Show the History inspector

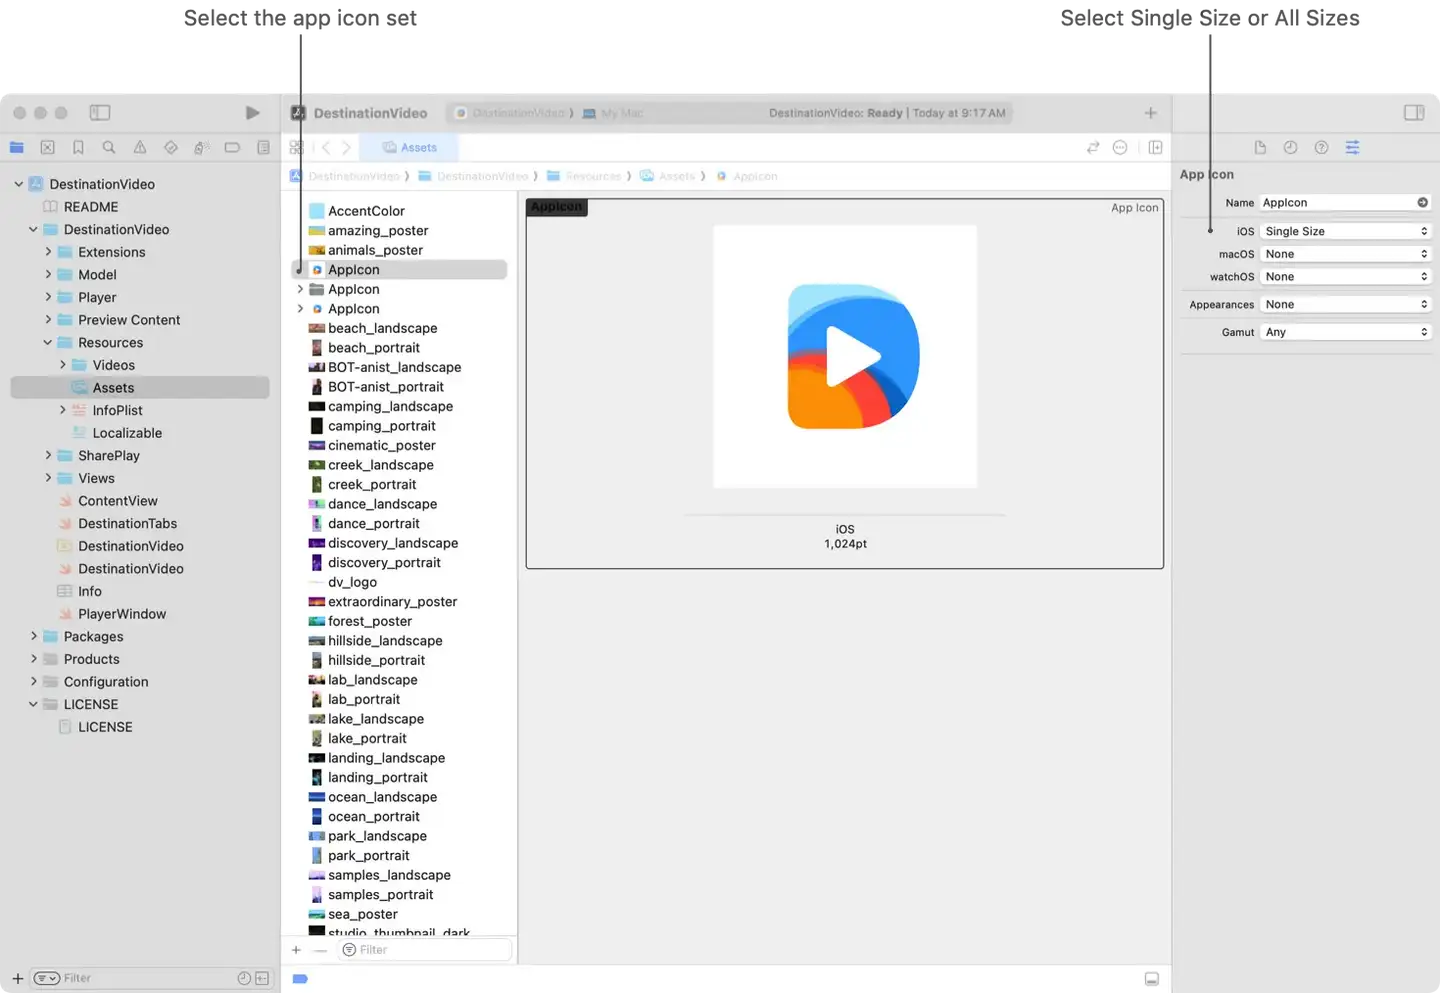(1291, 147)
